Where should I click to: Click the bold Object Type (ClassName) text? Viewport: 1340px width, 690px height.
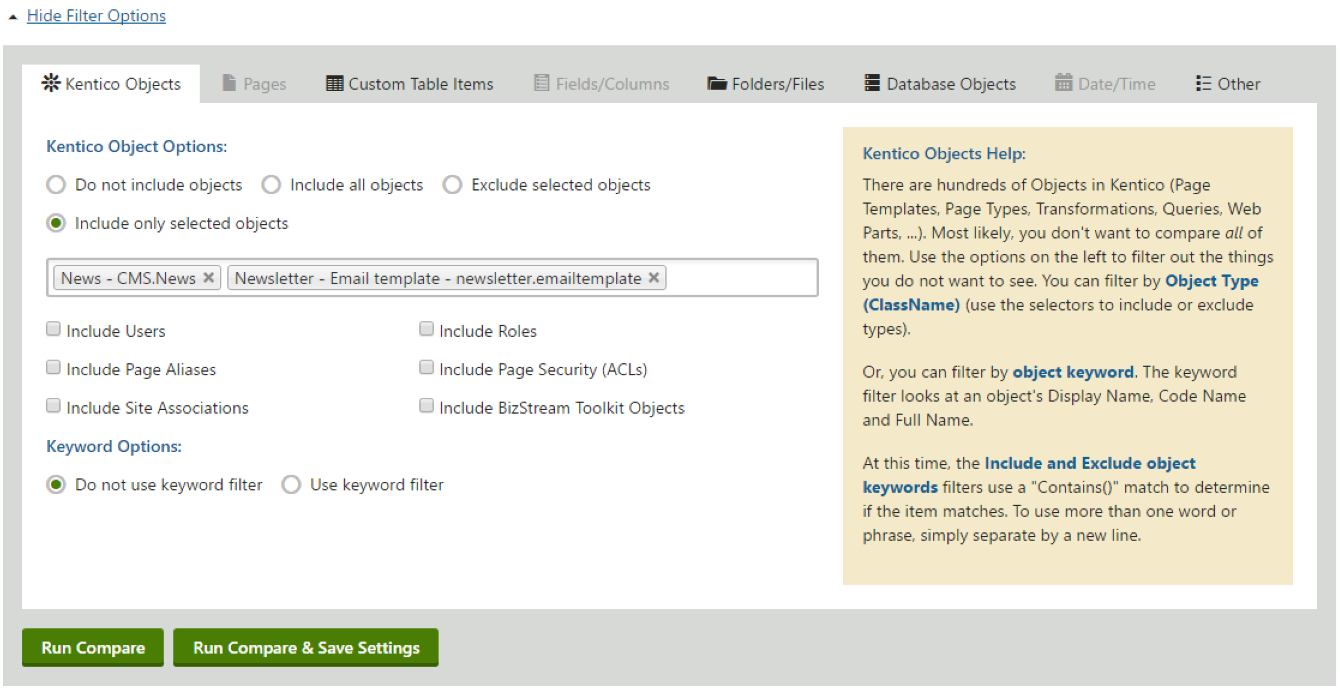tap(1061, 292)
